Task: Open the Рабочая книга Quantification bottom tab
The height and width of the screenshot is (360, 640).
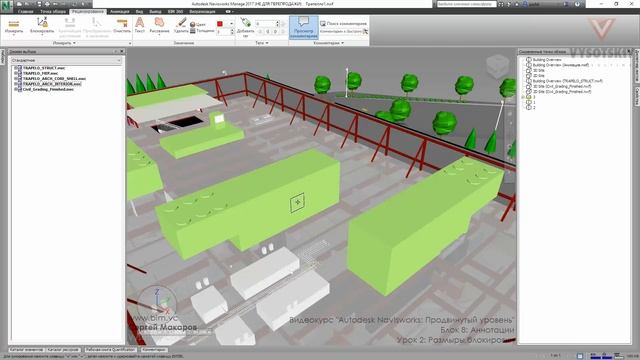Action: [111, 350]
